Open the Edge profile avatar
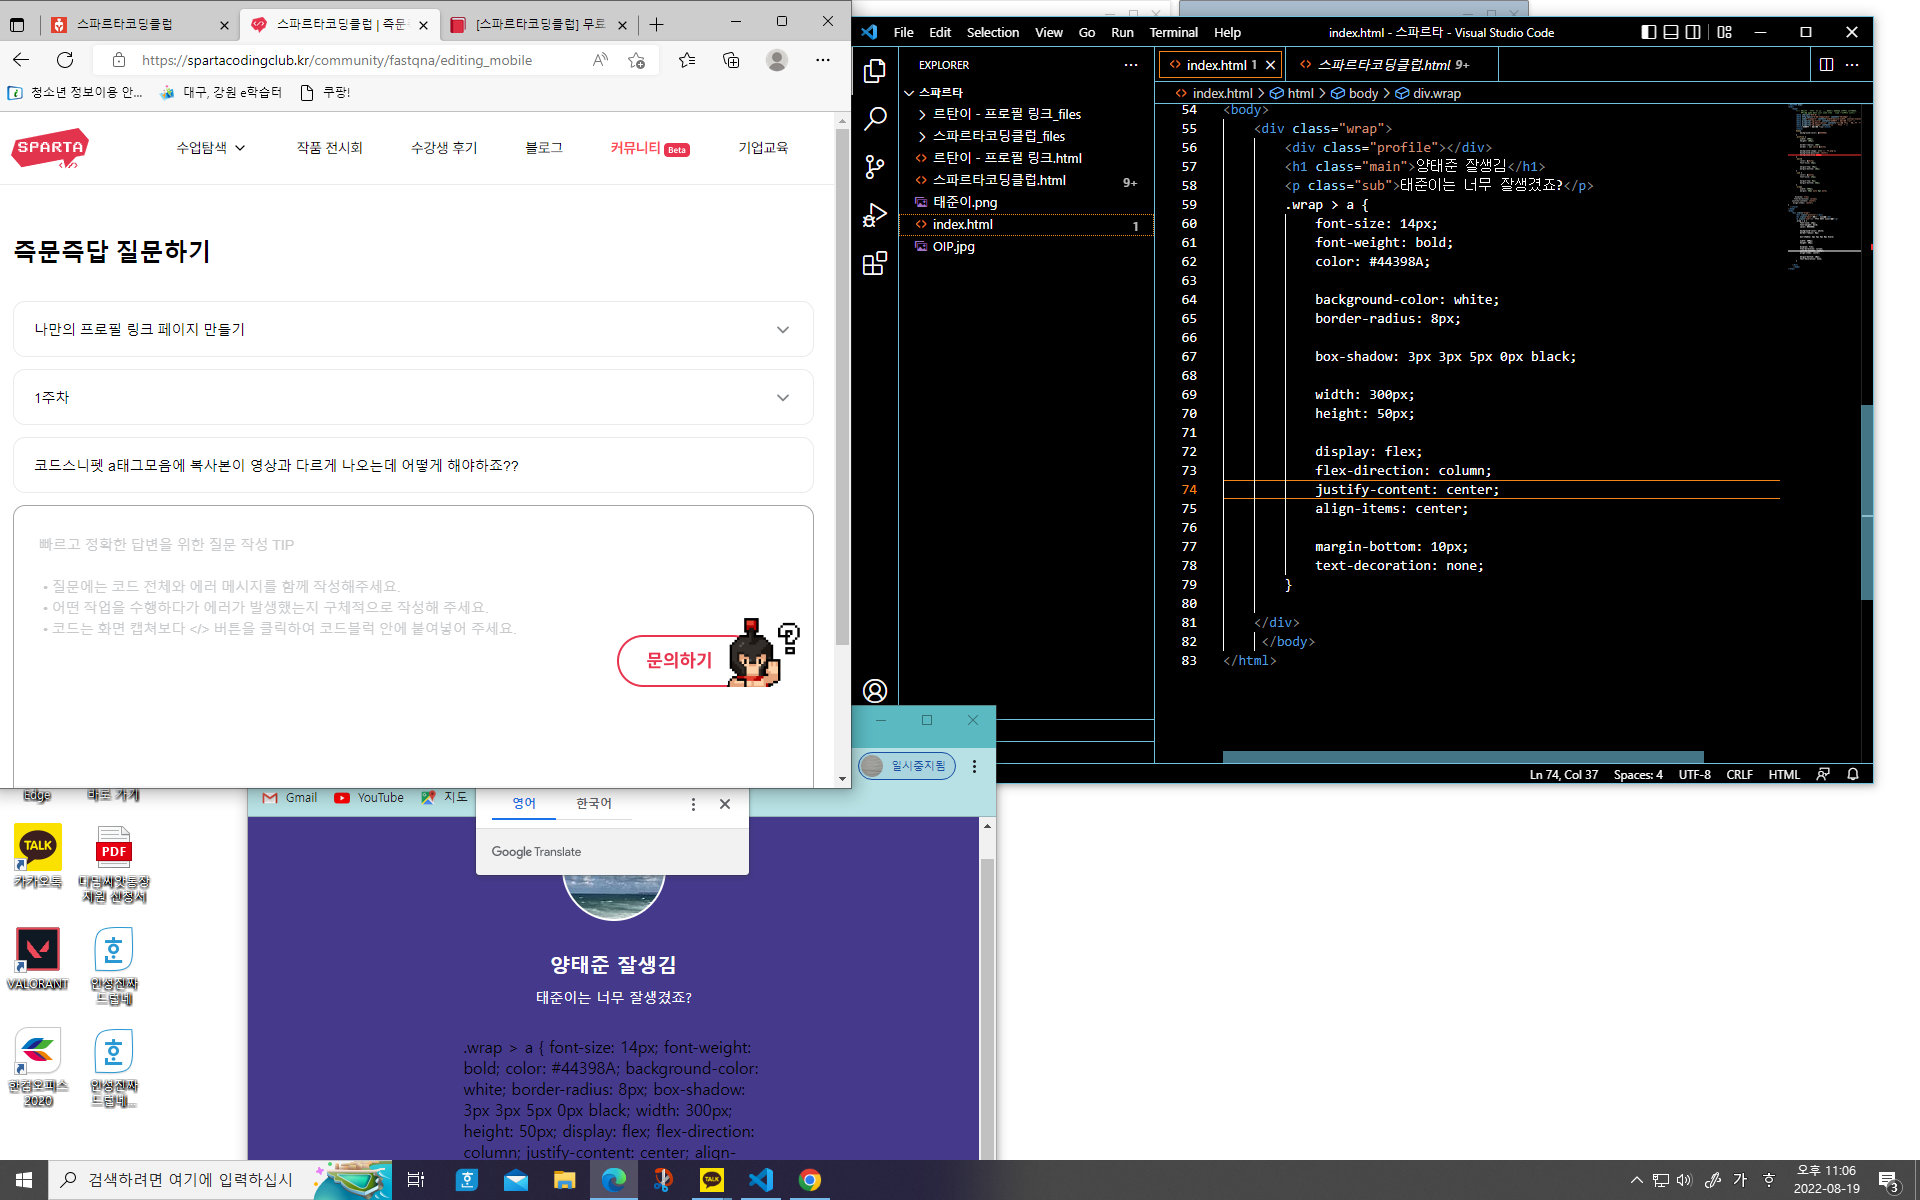Viewport: 1920px width, 1200px height. pos(777,60)
